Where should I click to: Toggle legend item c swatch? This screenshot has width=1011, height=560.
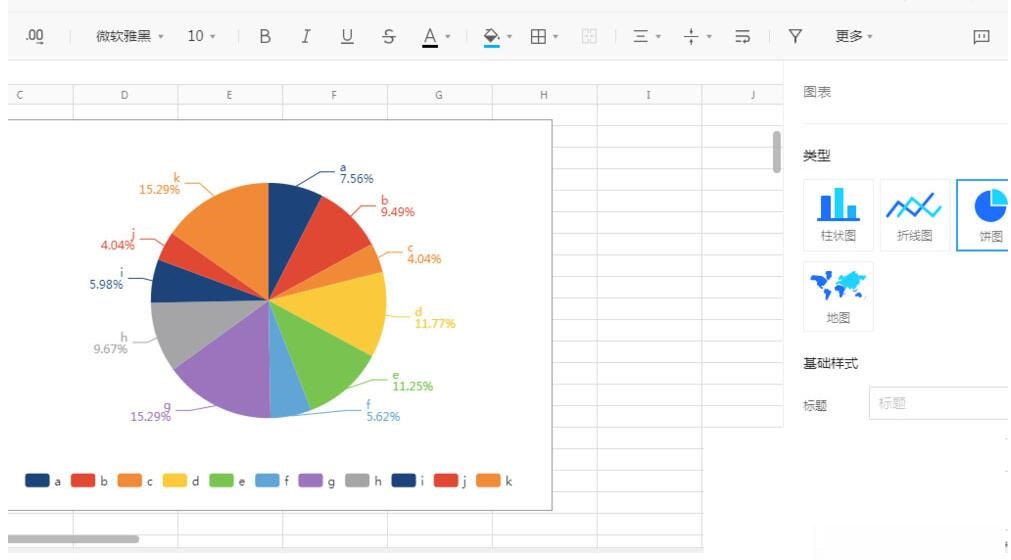point(129,481)
